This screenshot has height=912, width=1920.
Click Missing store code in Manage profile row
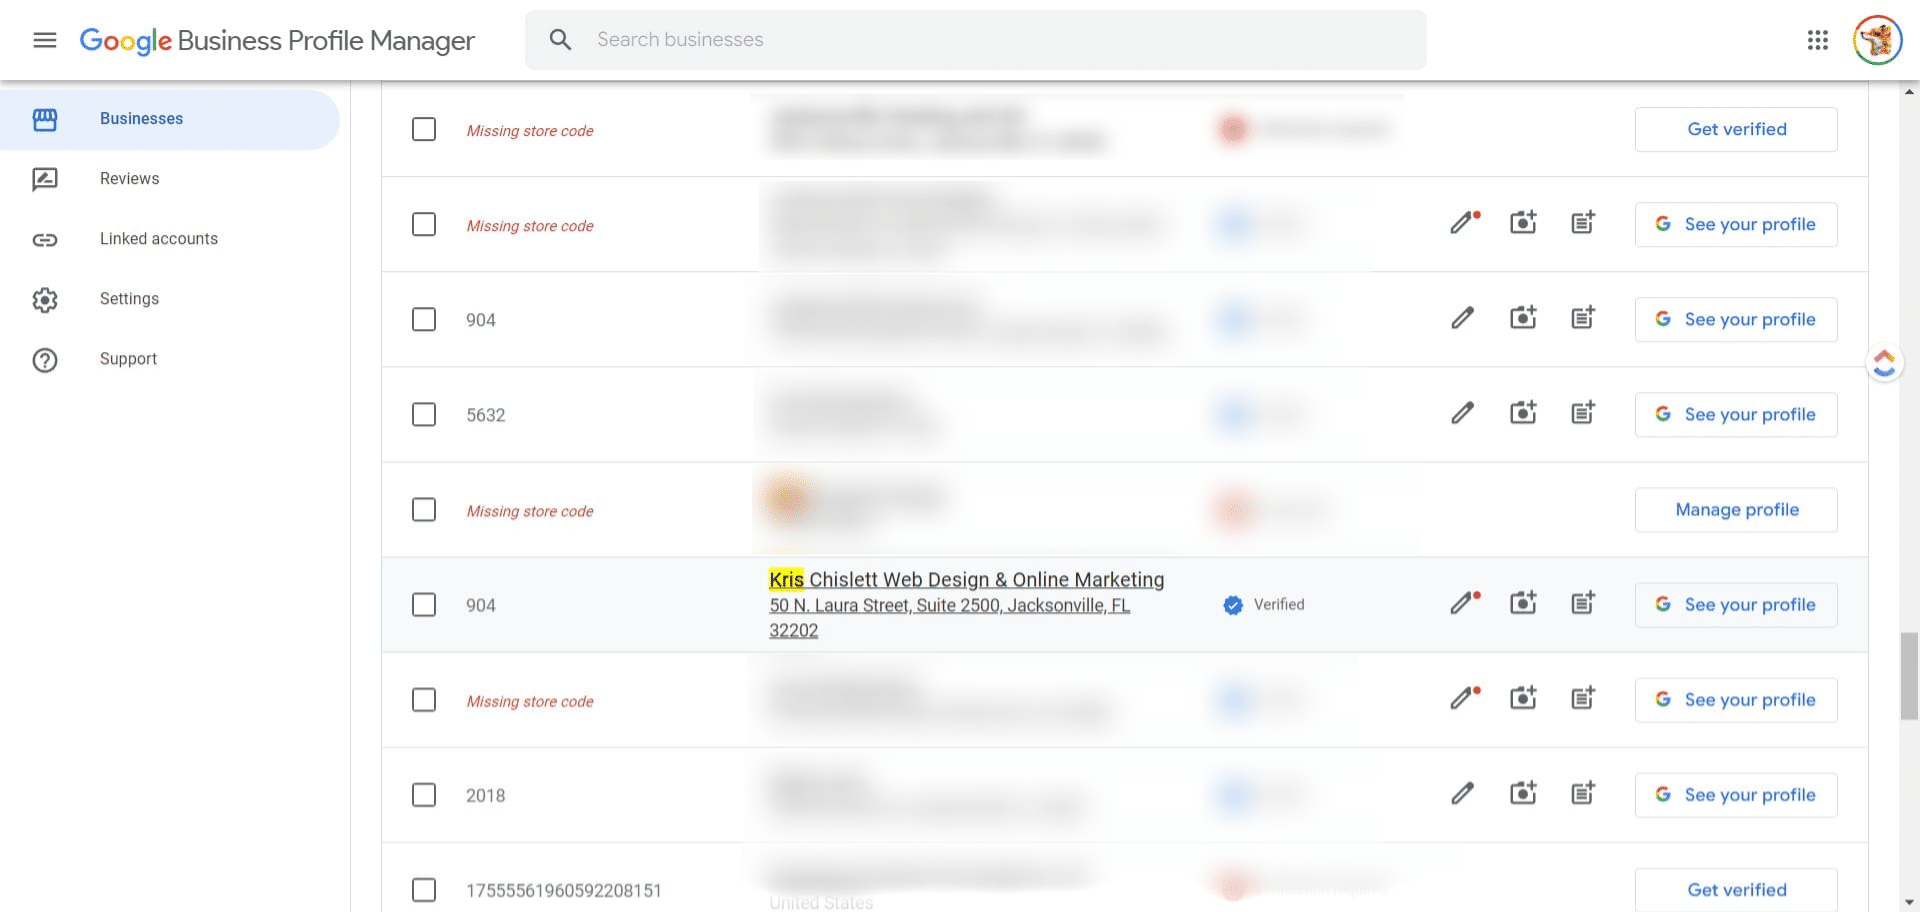point(530,511)
